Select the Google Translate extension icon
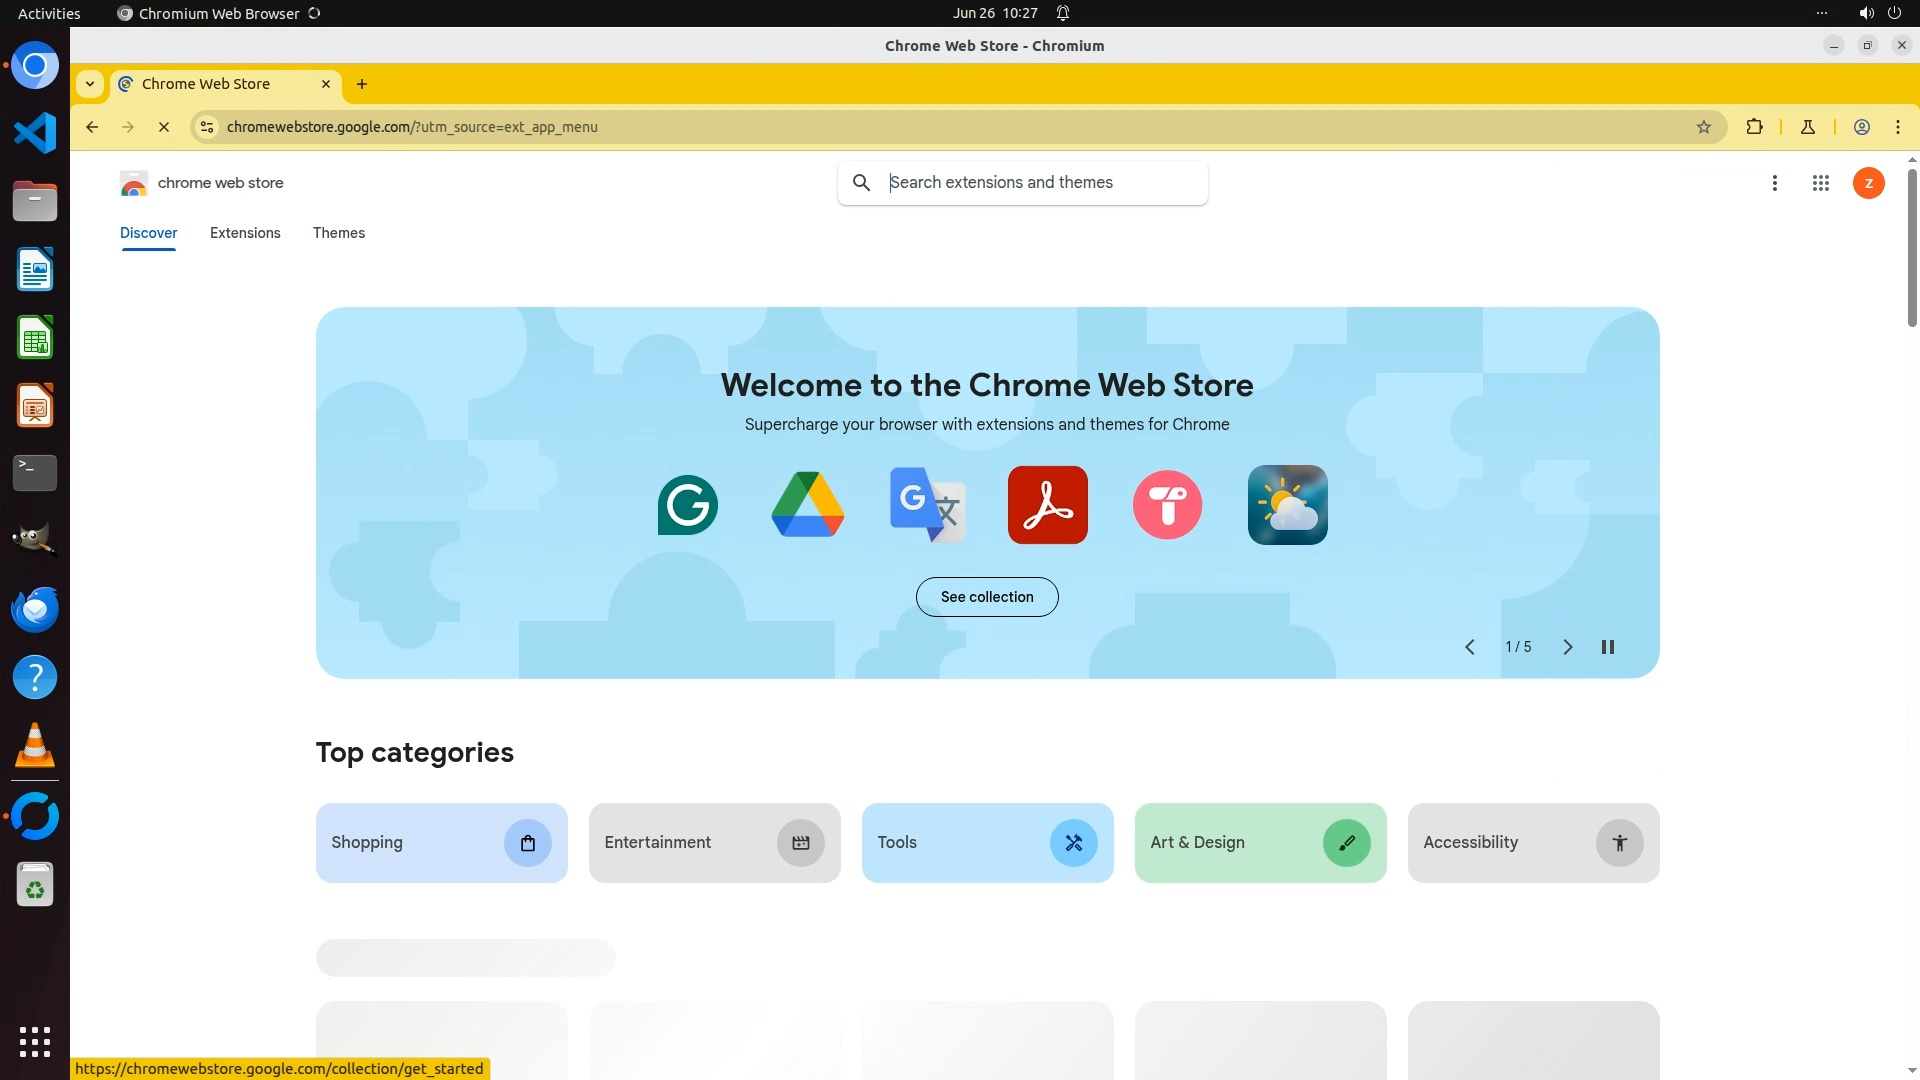 [x=927, y=505]
